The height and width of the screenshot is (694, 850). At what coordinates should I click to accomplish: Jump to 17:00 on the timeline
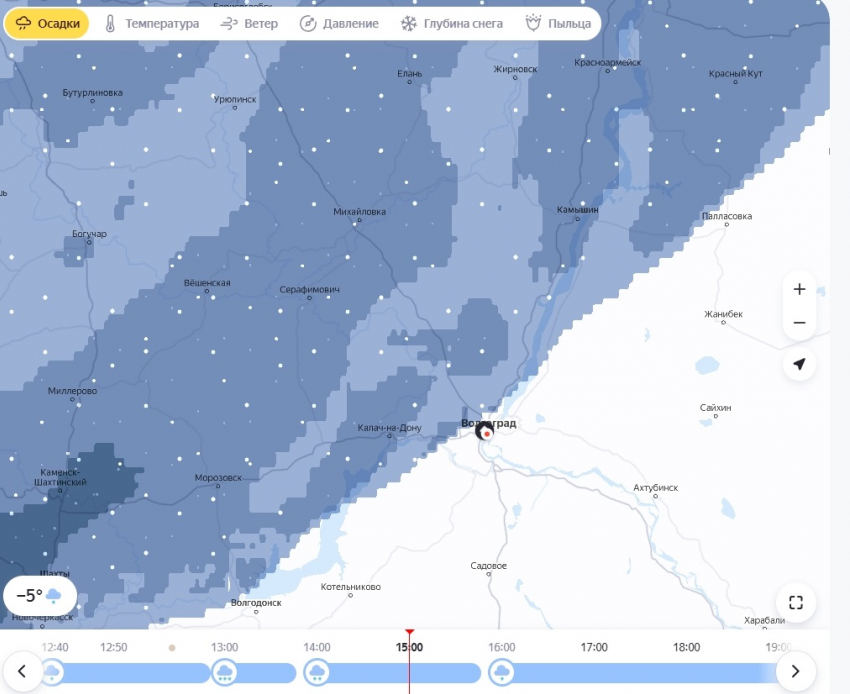click(594, 647)
